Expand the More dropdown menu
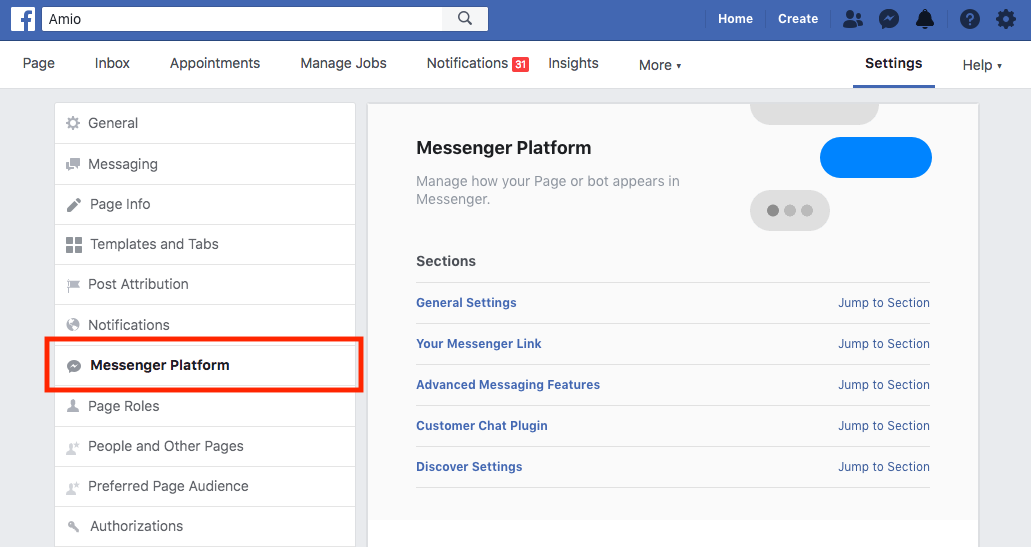Screen dimensions: 1031x547 pos(659,65)
